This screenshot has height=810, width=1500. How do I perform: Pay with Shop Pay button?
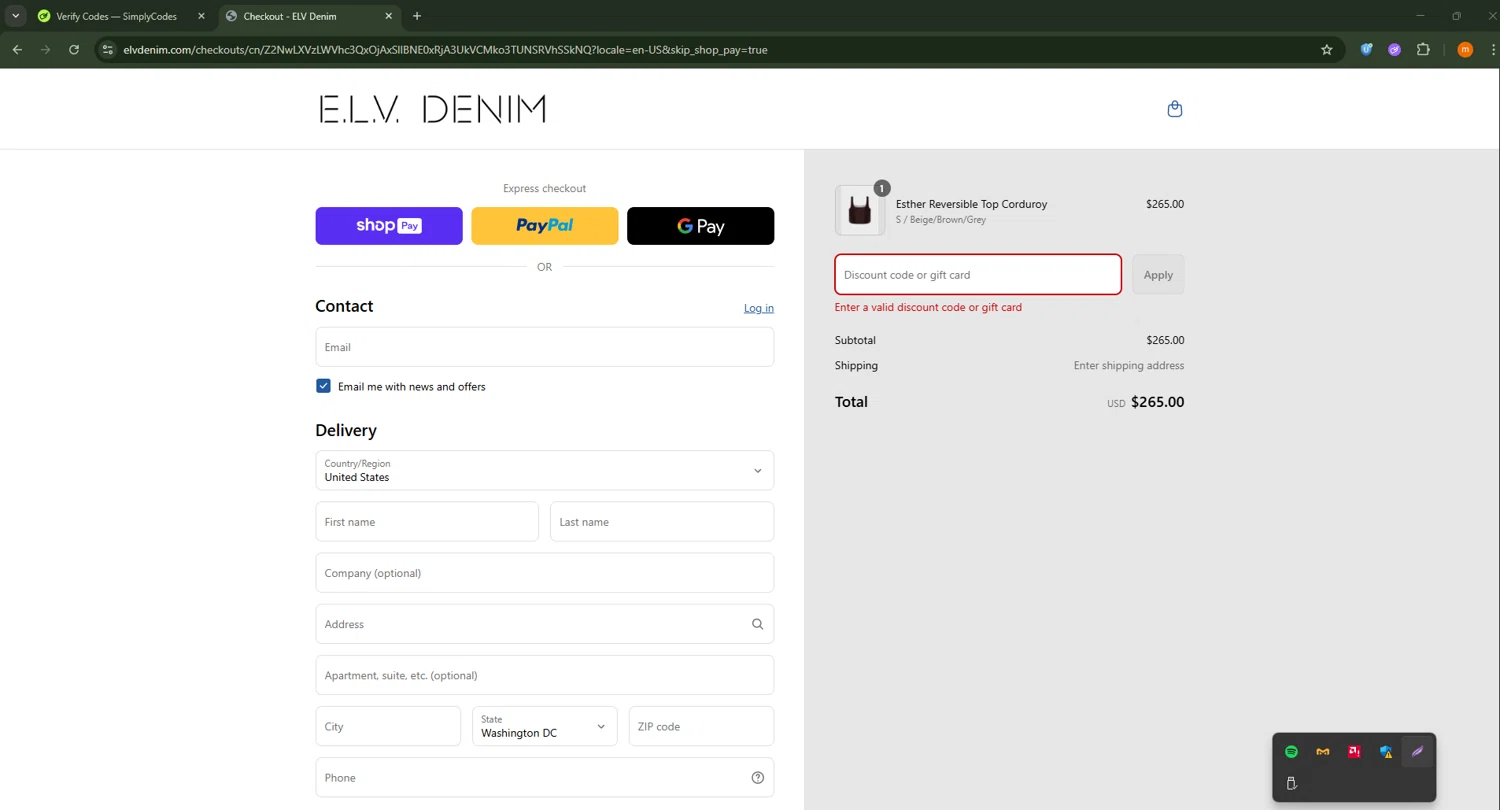point(389,226)
